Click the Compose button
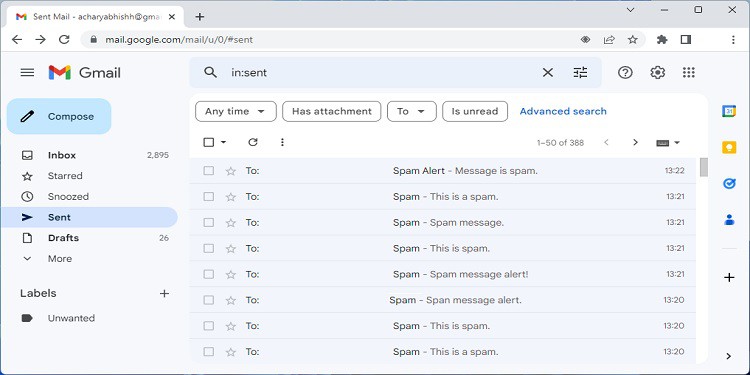750x375 pixels. (x=59, y=116)
